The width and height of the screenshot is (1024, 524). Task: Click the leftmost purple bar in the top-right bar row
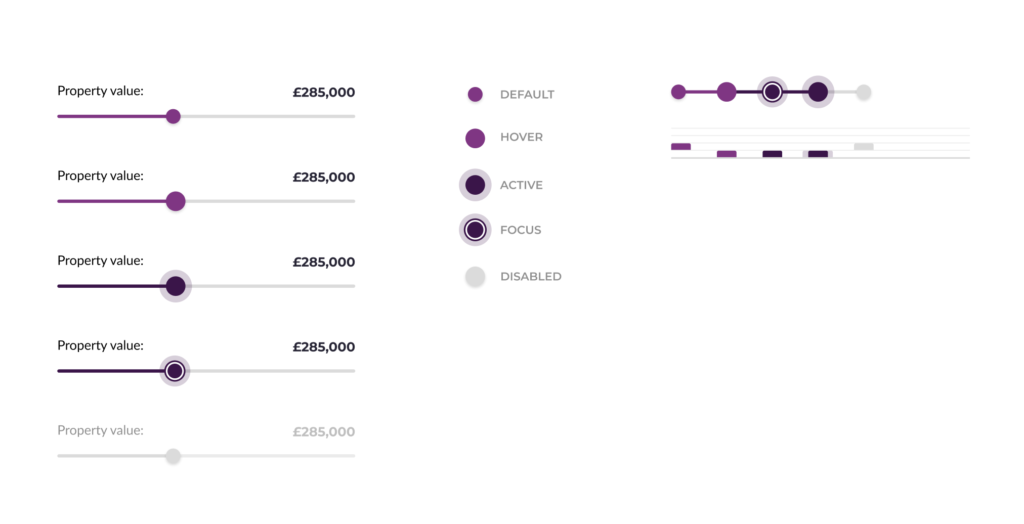click(681, 147)
